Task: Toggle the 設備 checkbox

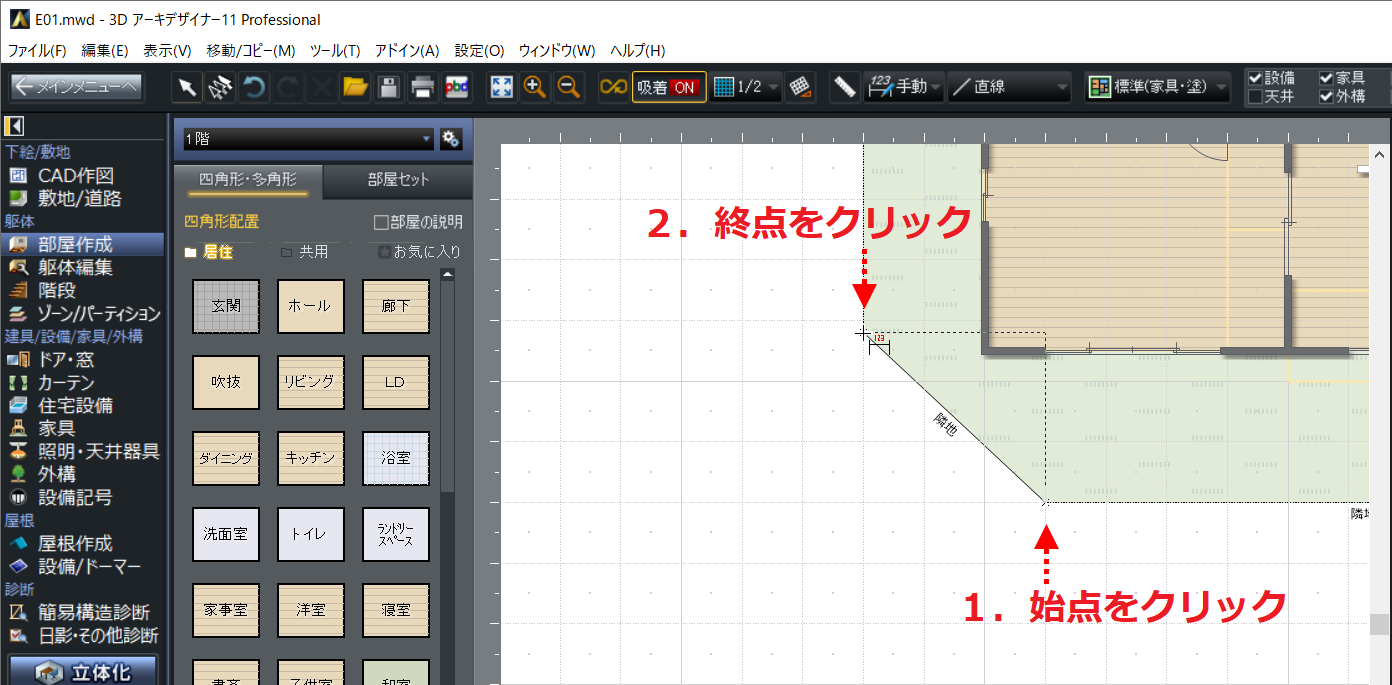Action: pos(1255,78)
